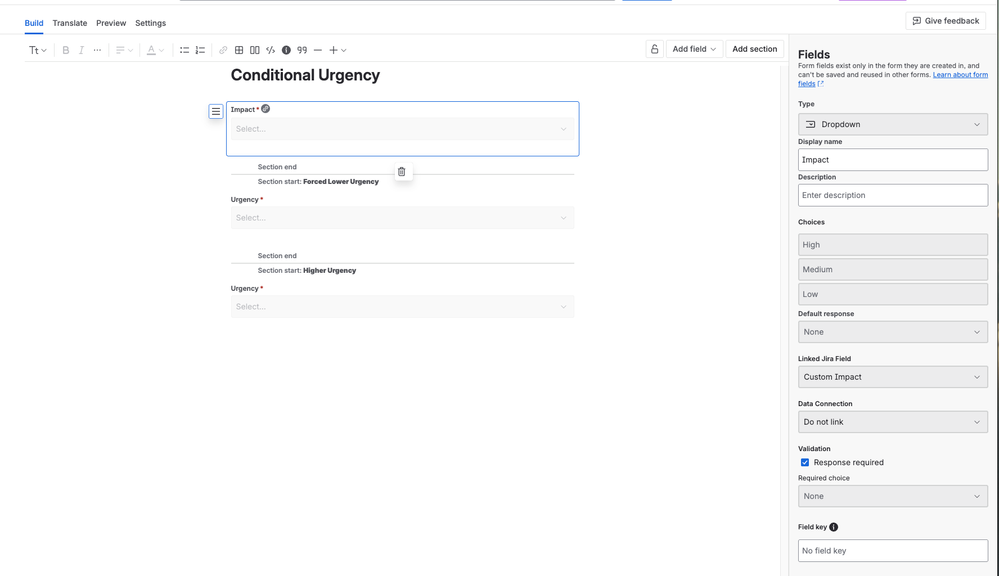Click the Field key input box
999x576 pixels.
coord(893,551)
